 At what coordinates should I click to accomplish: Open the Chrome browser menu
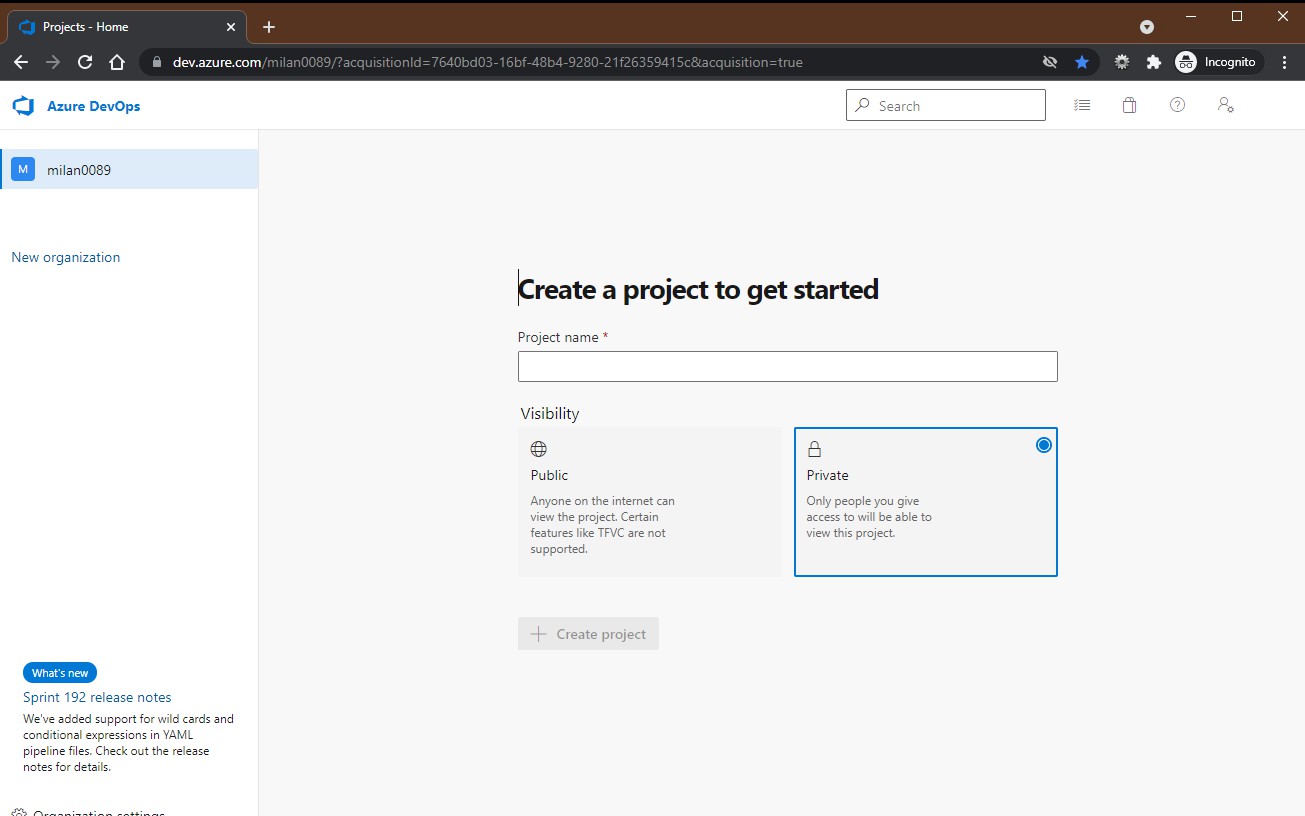[1284, 61]
